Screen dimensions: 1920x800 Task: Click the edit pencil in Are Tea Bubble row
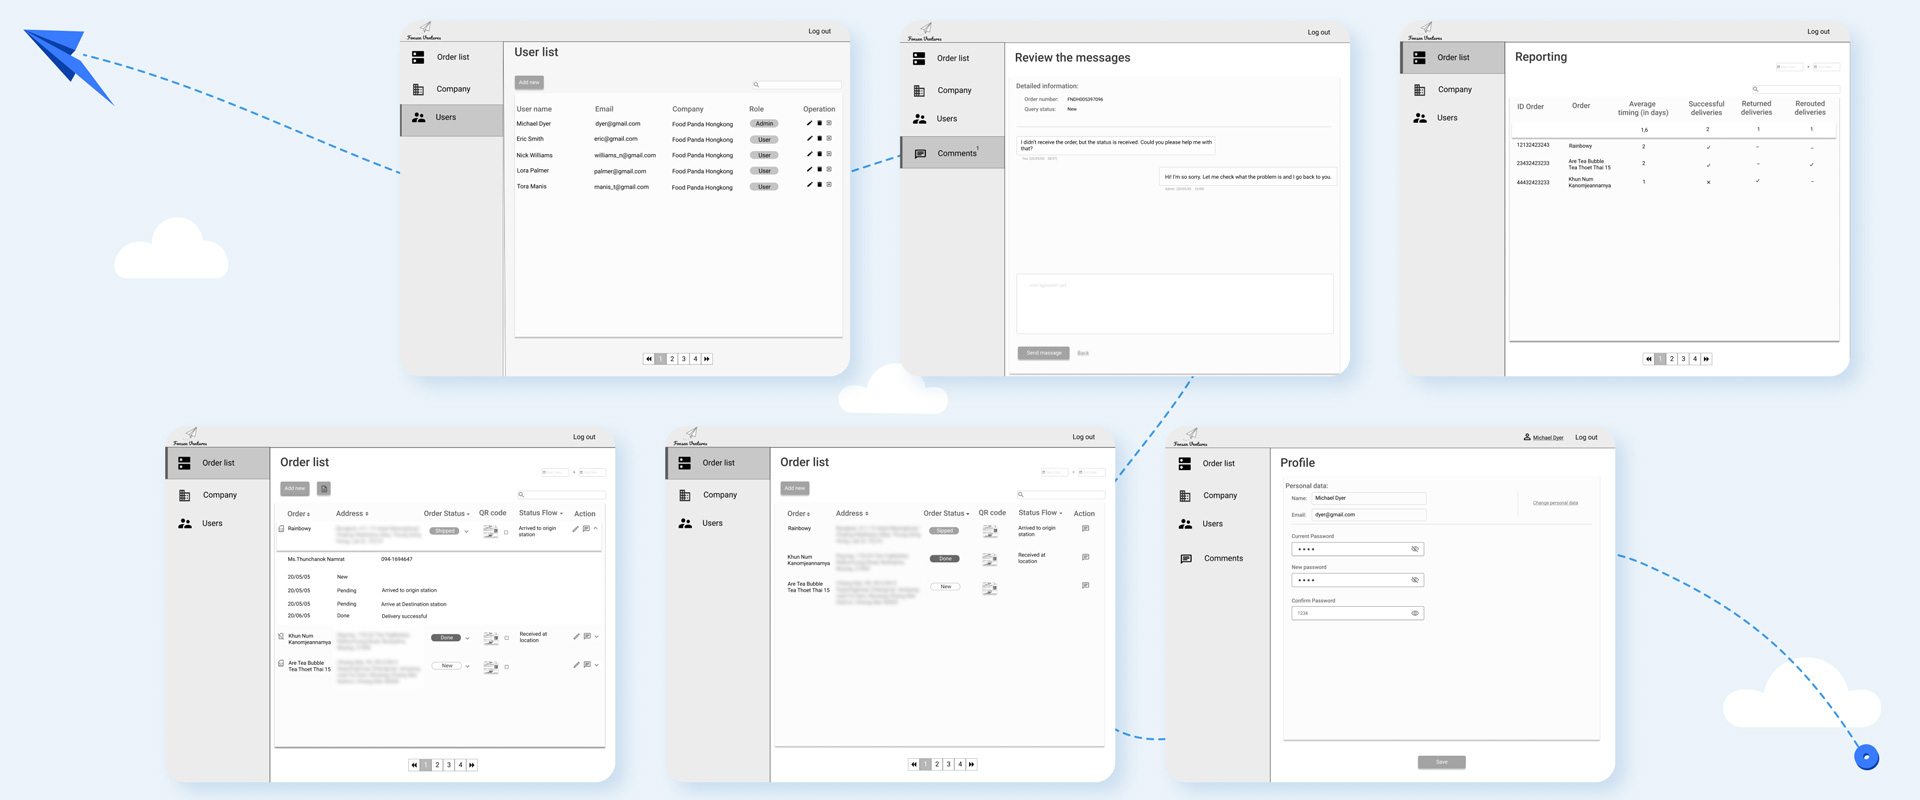point(576,664)
